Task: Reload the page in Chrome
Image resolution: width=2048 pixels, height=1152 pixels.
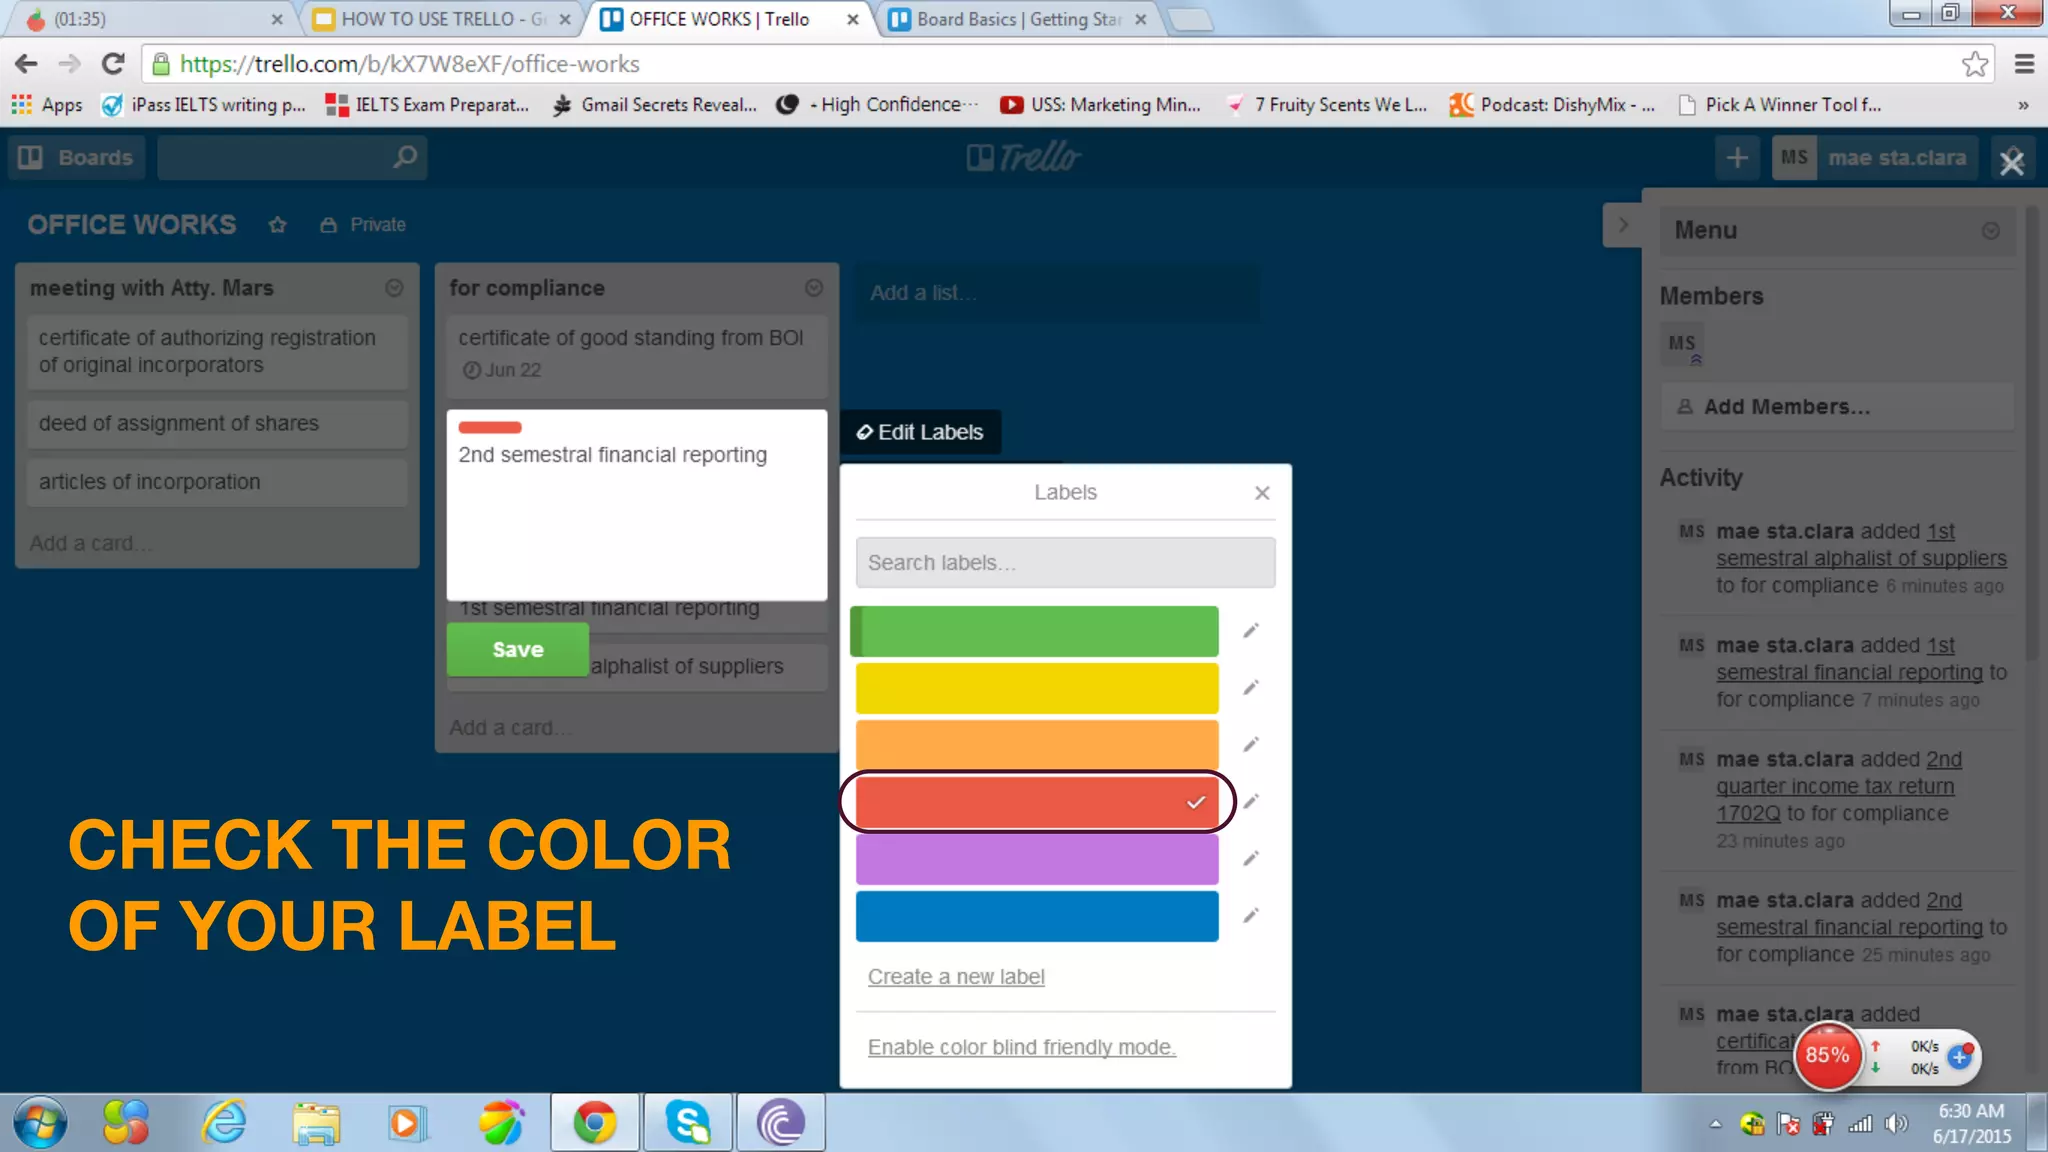Action: click(x=113, y=64)
